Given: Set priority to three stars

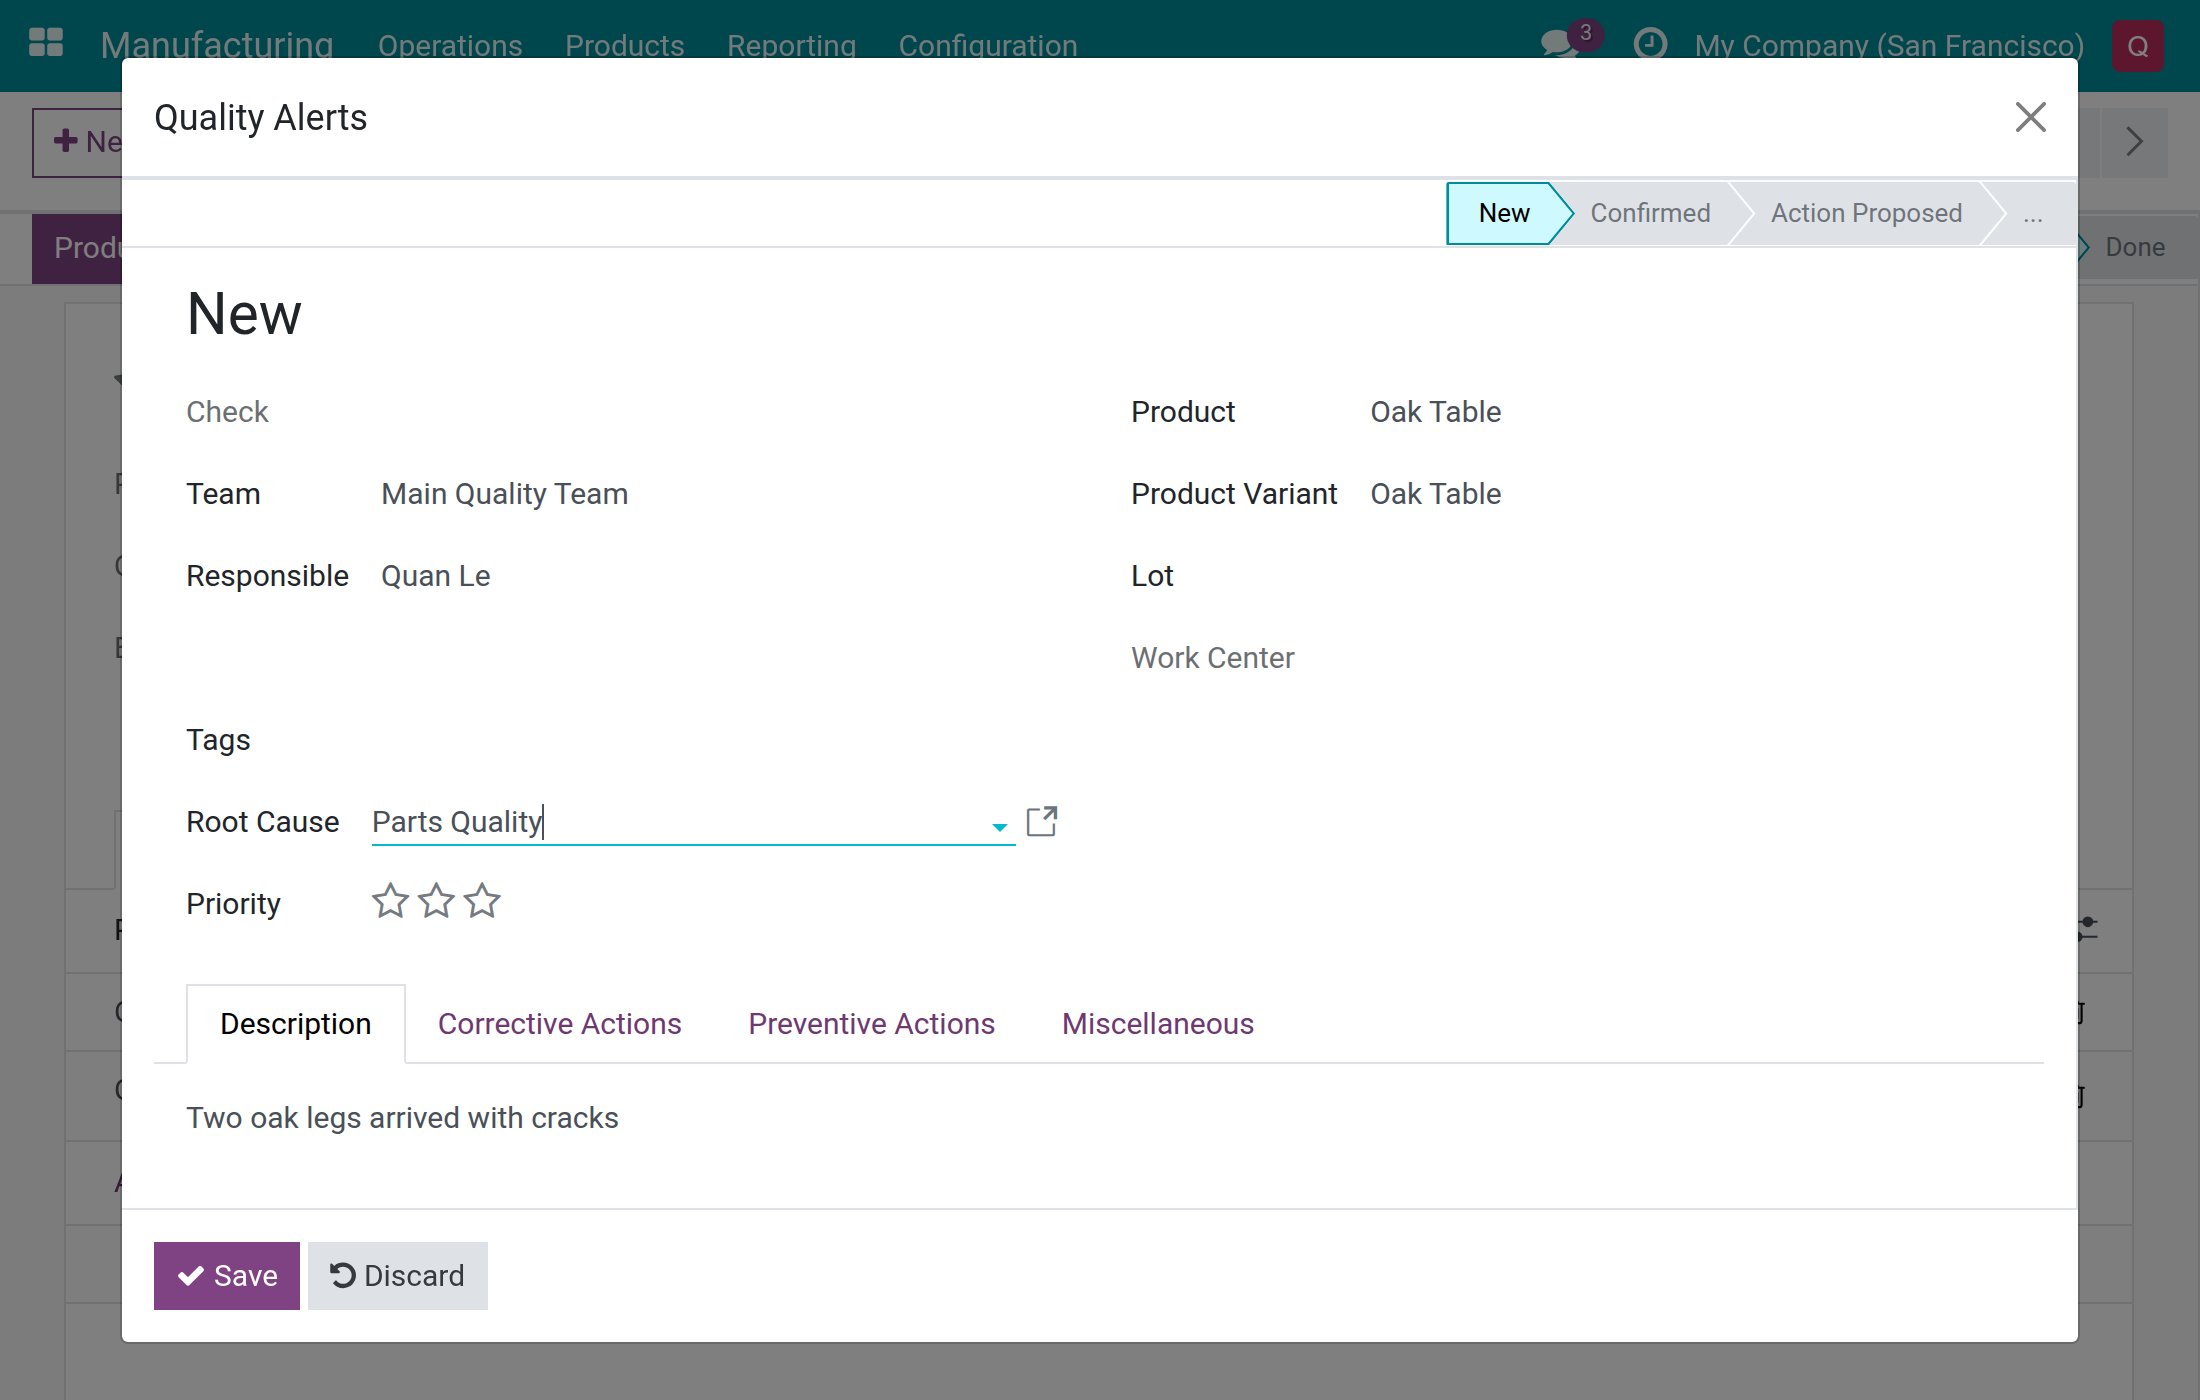Looking at the screenshot, I should pyautogui.click(x=482, y=901).
